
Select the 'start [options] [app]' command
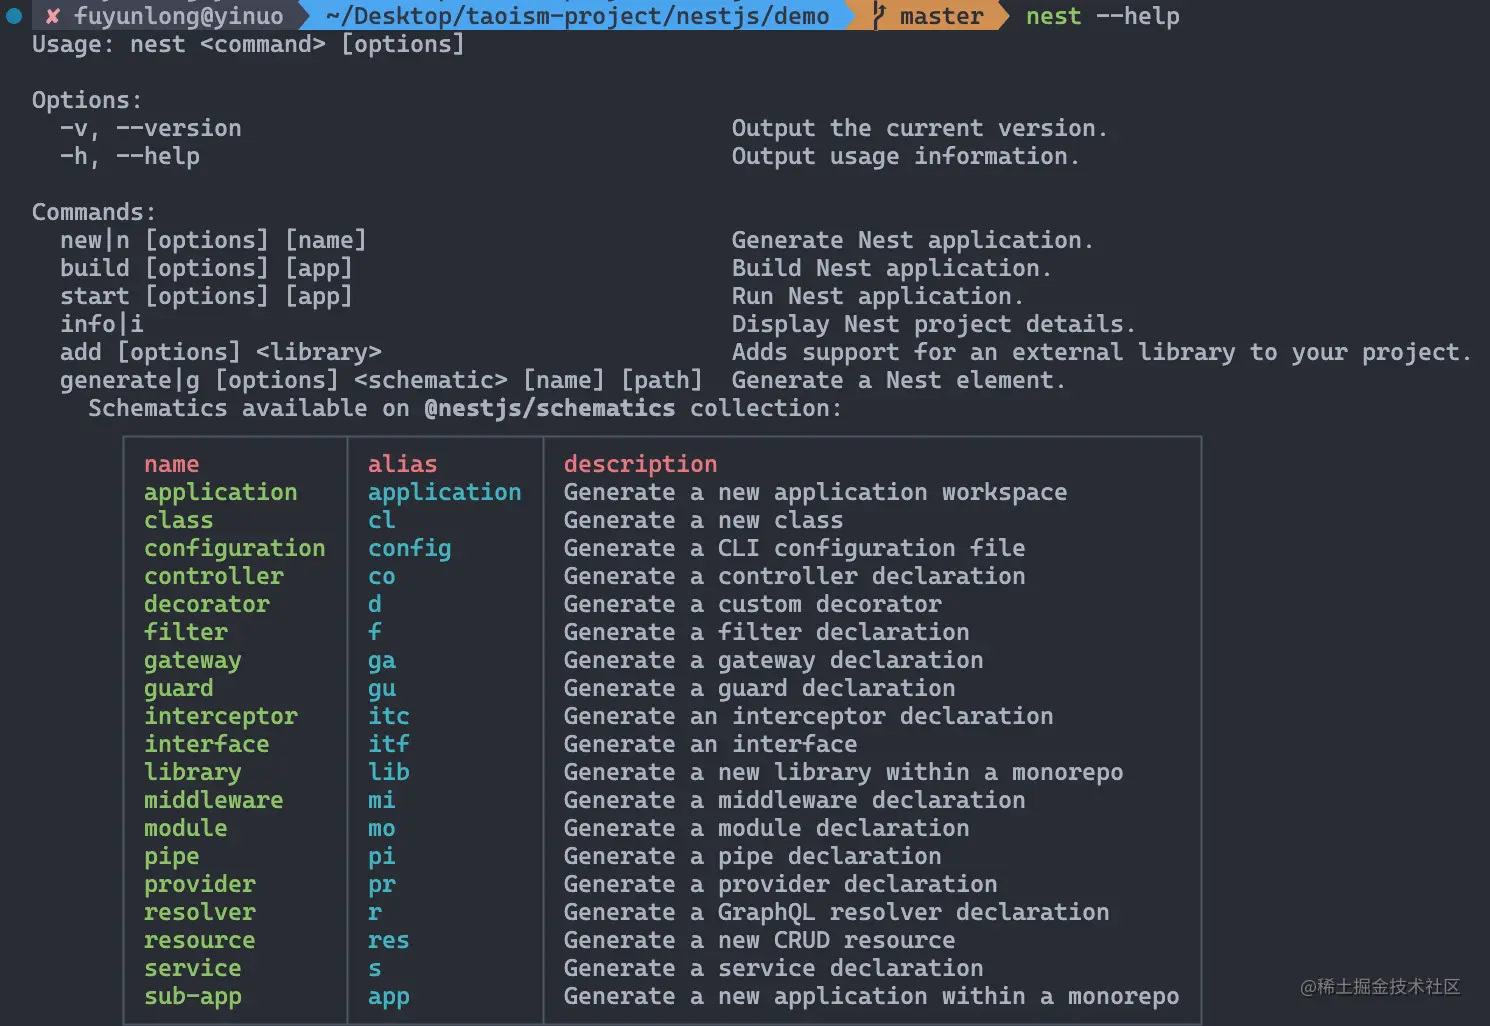[206, 296]
